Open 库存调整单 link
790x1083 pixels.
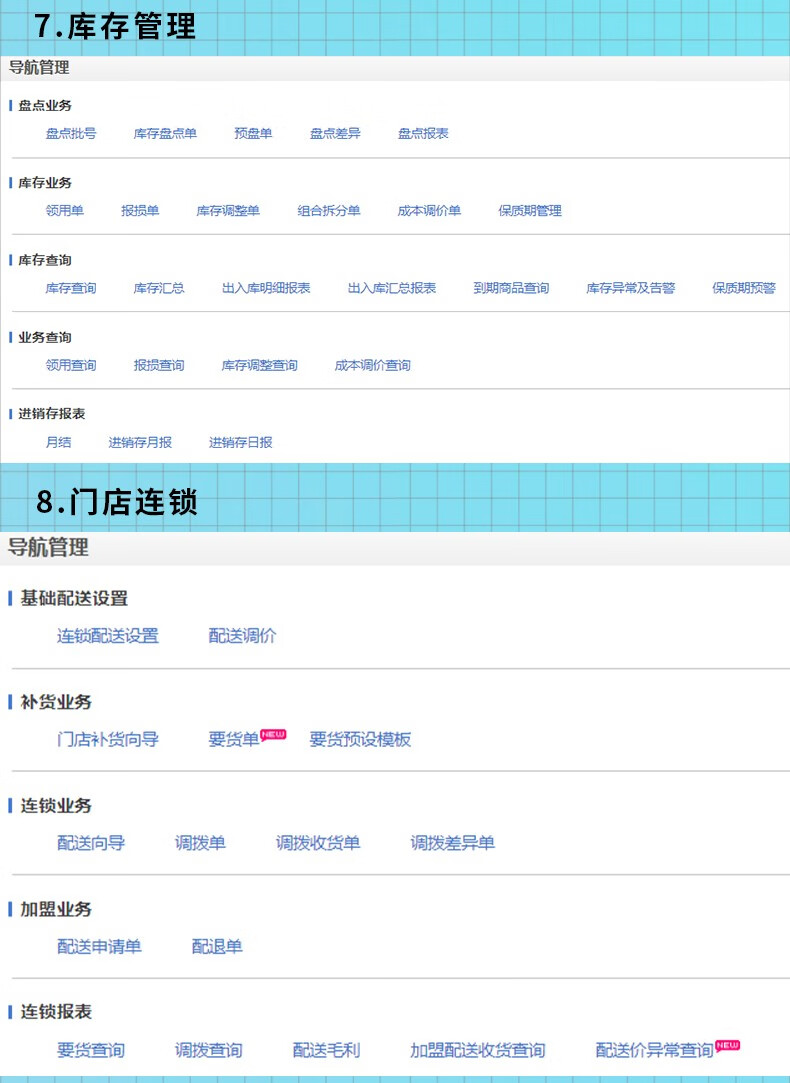tap(228, 211)
